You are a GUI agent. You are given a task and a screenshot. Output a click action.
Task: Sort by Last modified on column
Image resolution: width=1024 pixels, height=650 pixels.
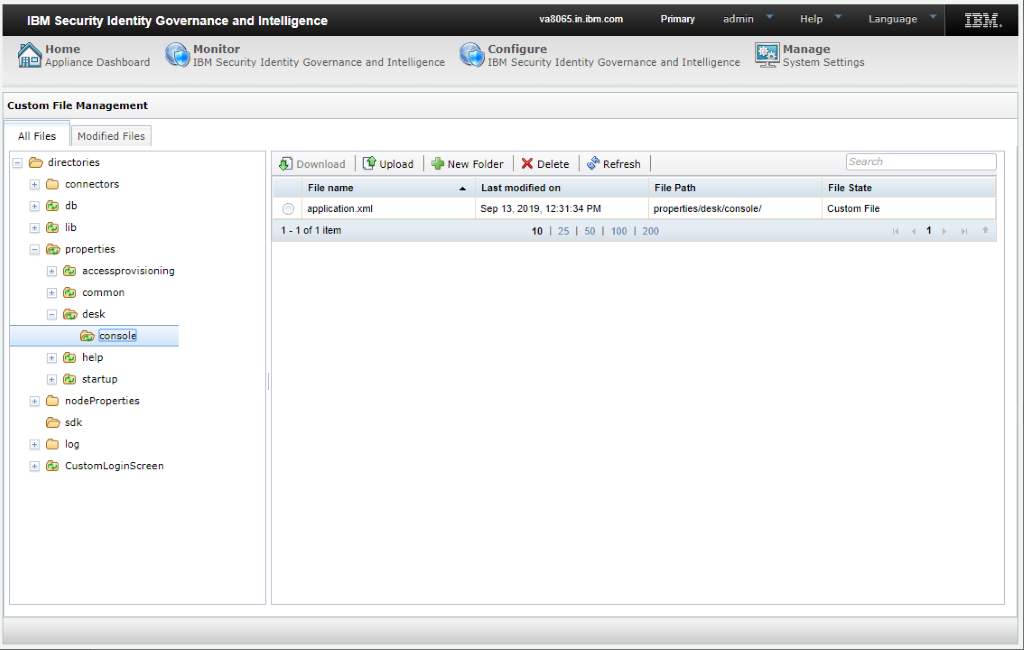pos(562,187)
